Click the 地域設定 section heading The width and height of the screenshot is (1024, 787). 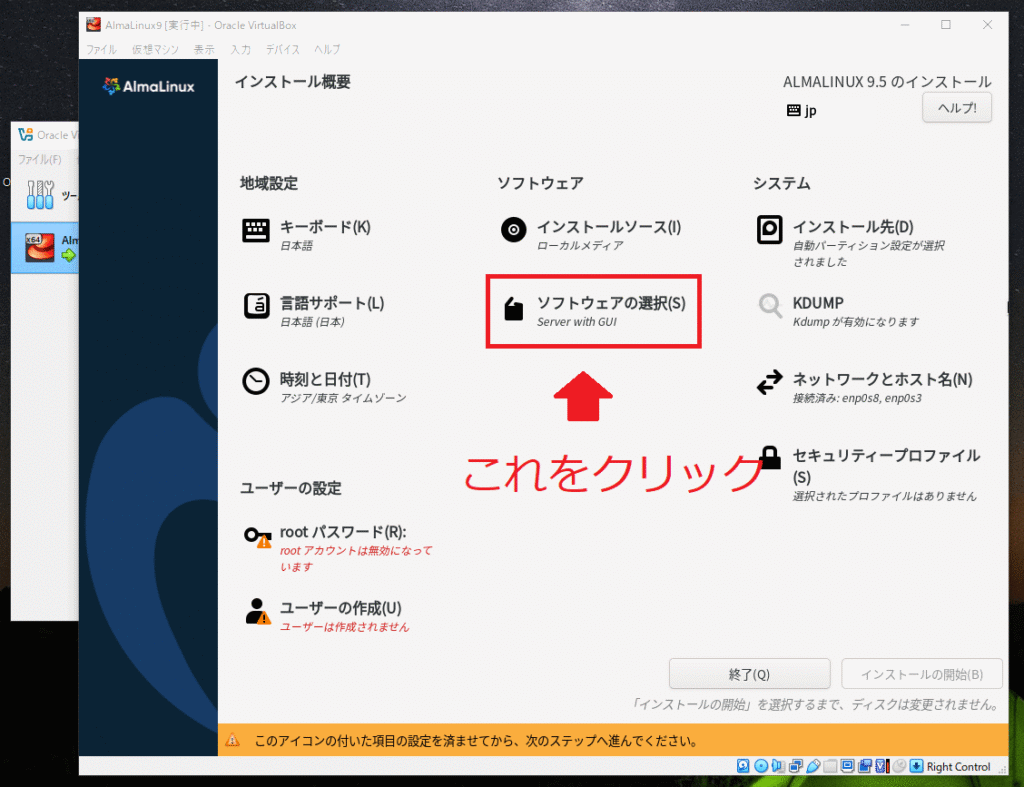pos(268,184)
